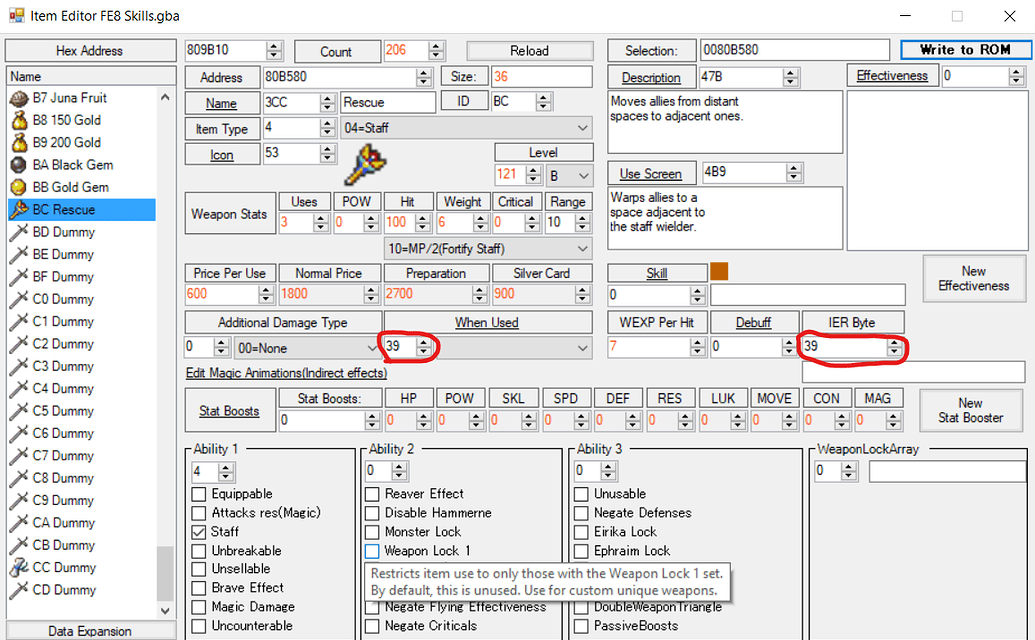Uncheck the Staff checkbox
The image size is (1035, 640).
(x=199, y=531)
